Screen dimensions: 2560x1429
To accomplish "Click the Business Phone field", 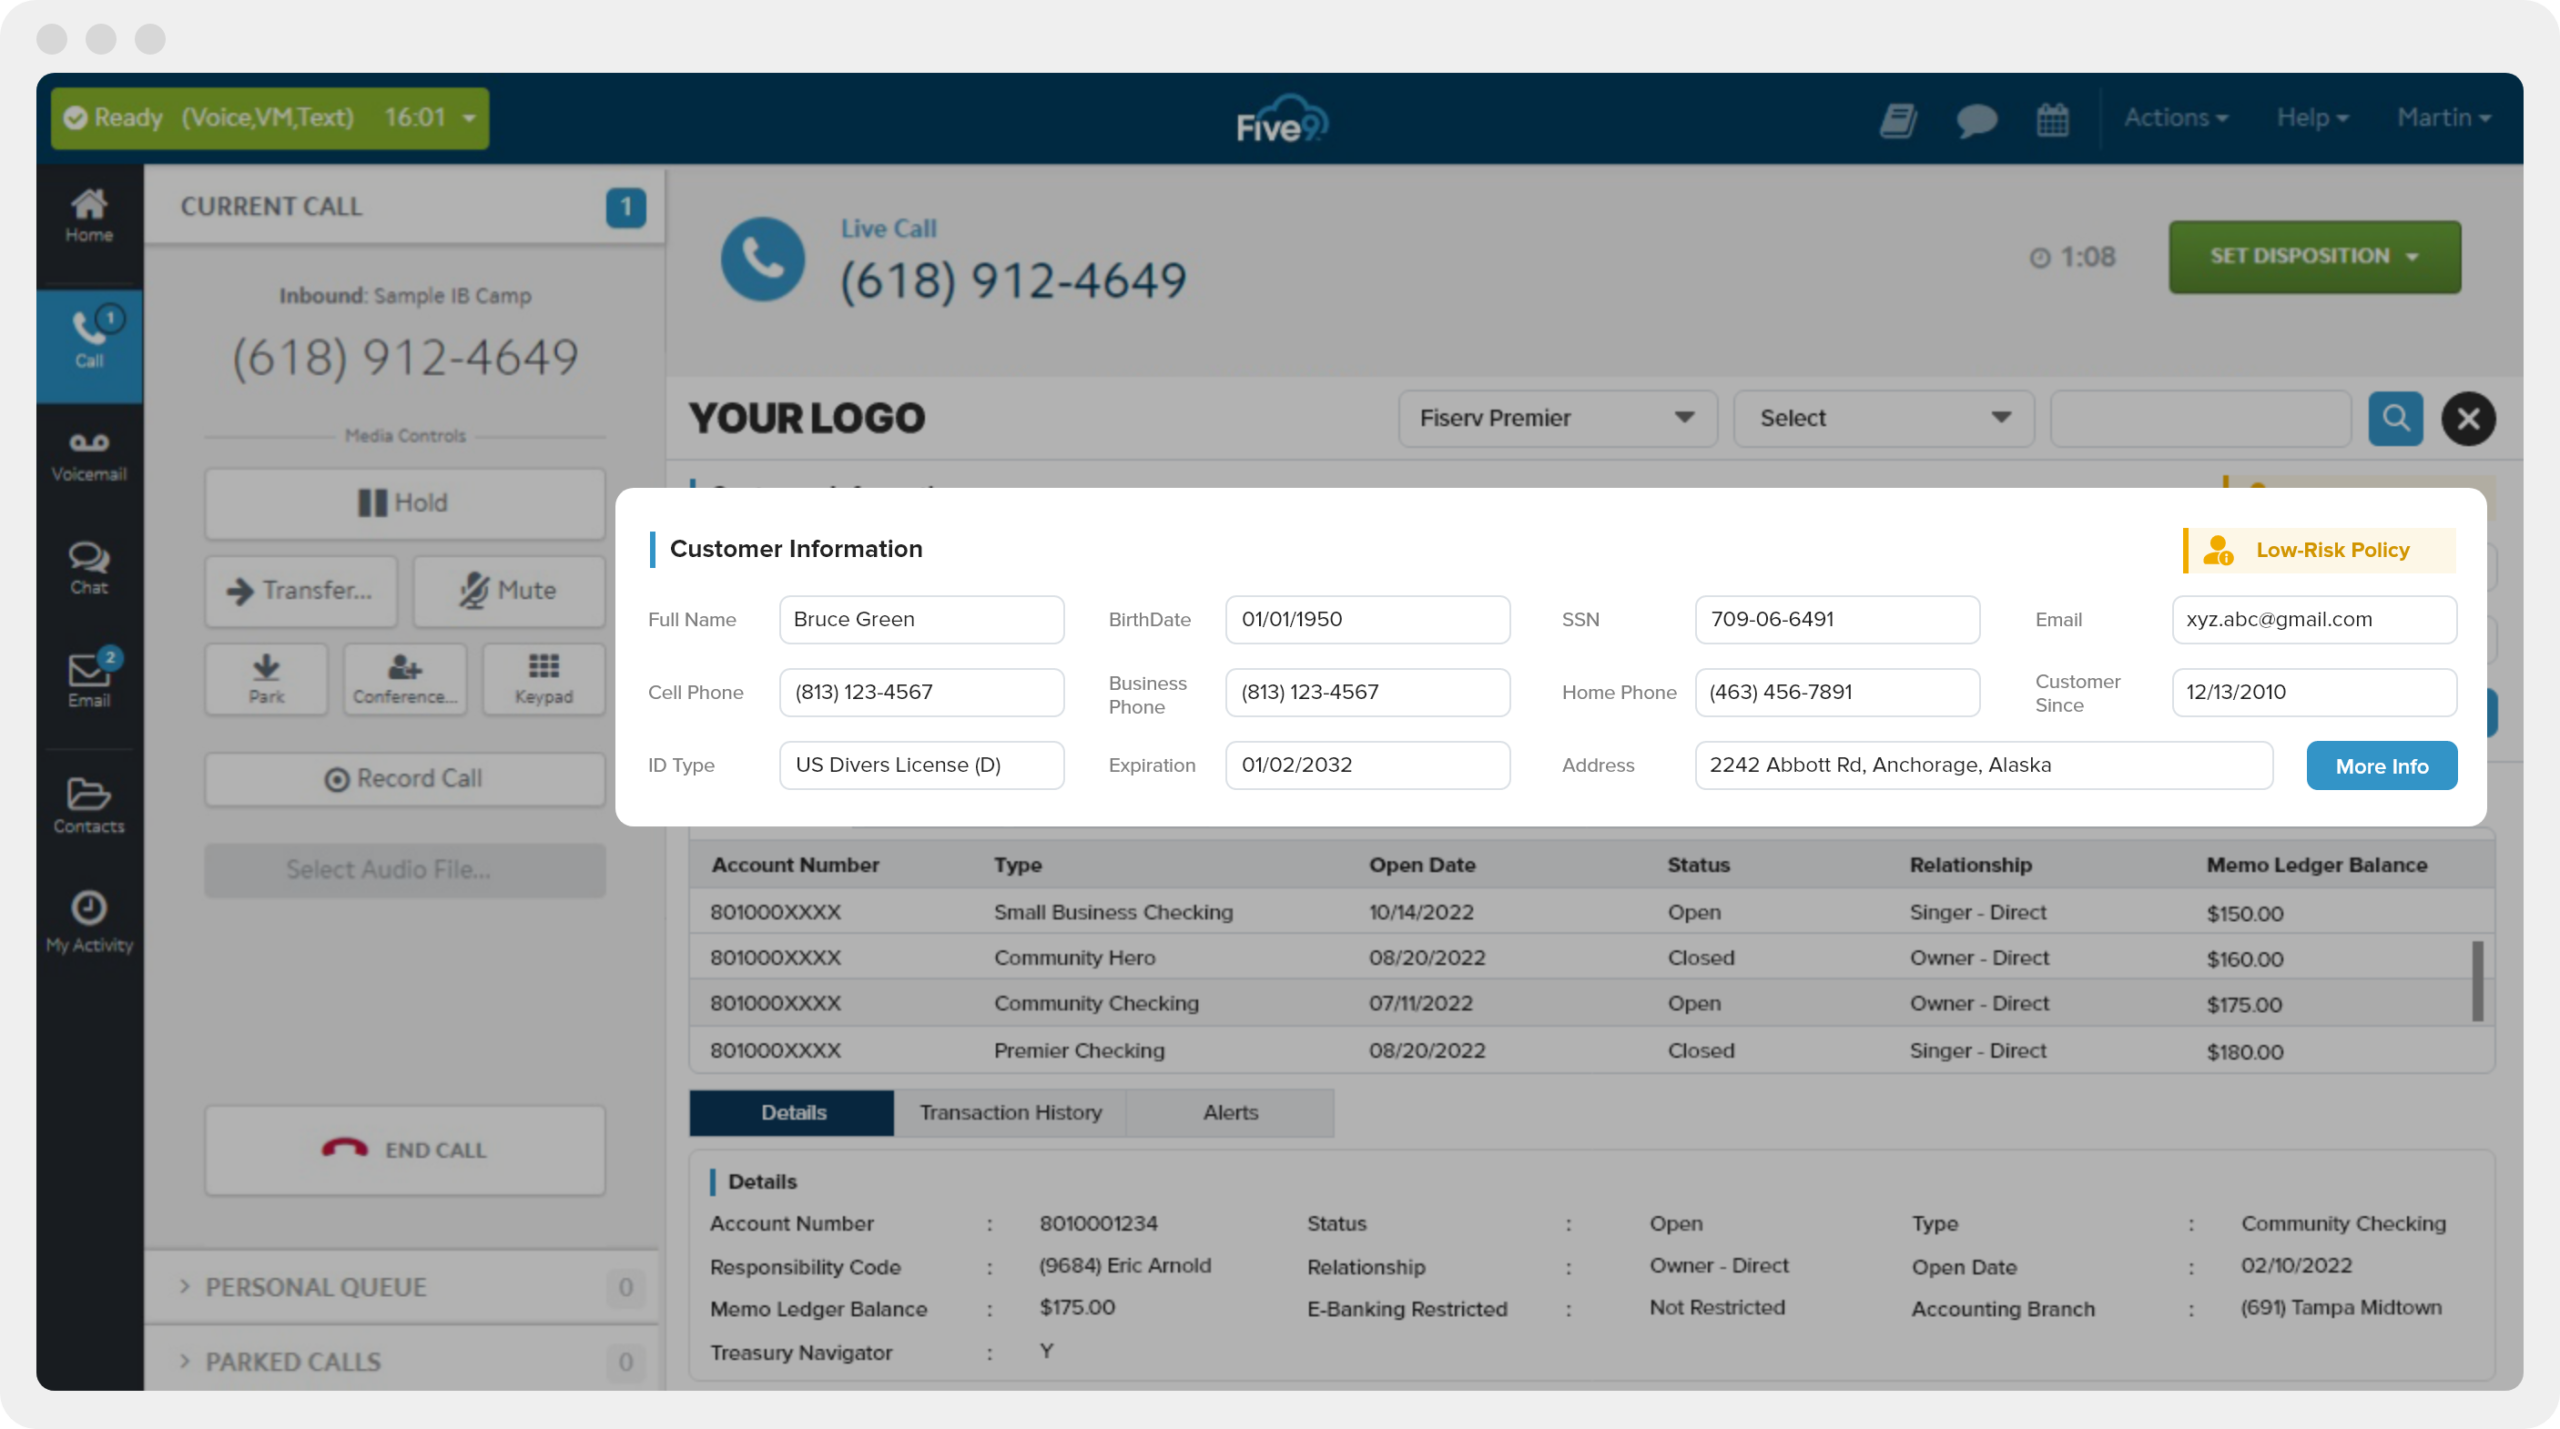I will point(1368,693).
